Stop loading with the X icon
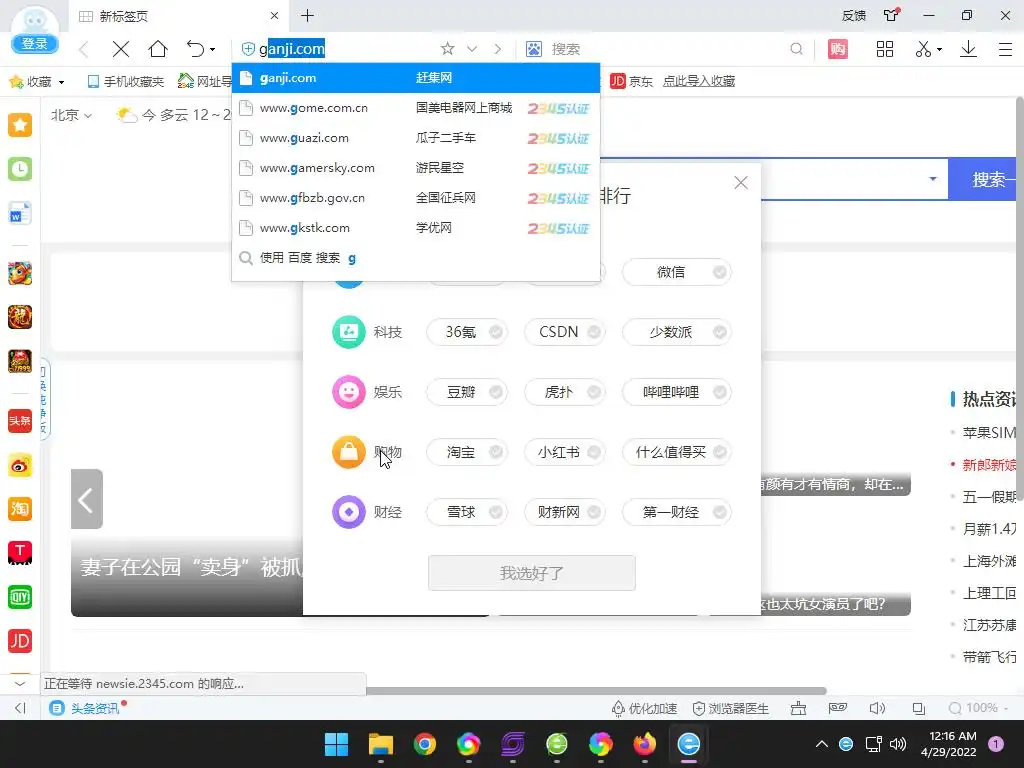1024x768 pixels. (121, 49)
